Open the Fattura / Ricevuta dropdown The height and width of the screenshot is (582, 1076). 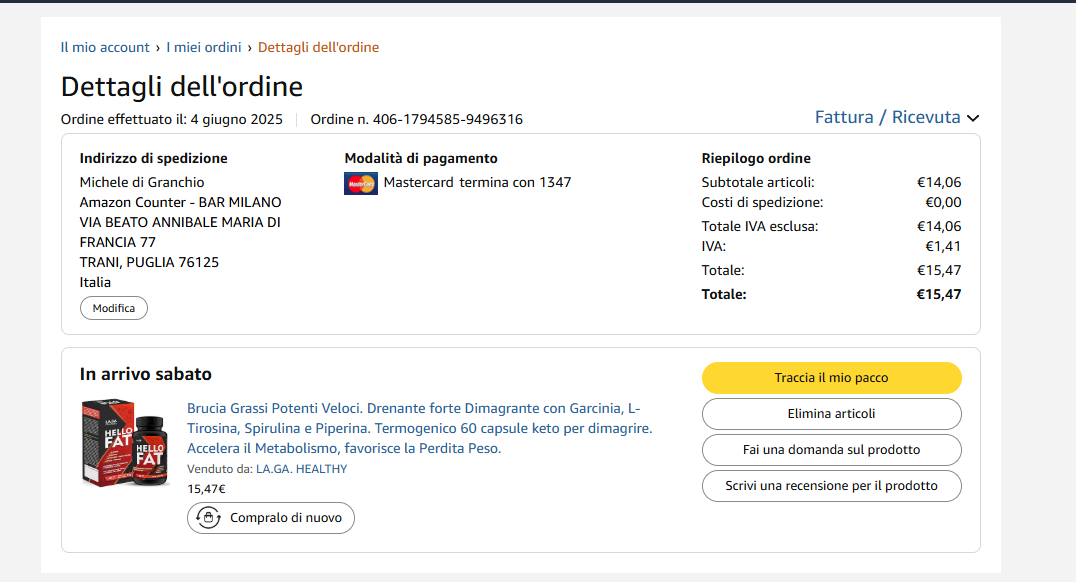click(x=888, y=117)
